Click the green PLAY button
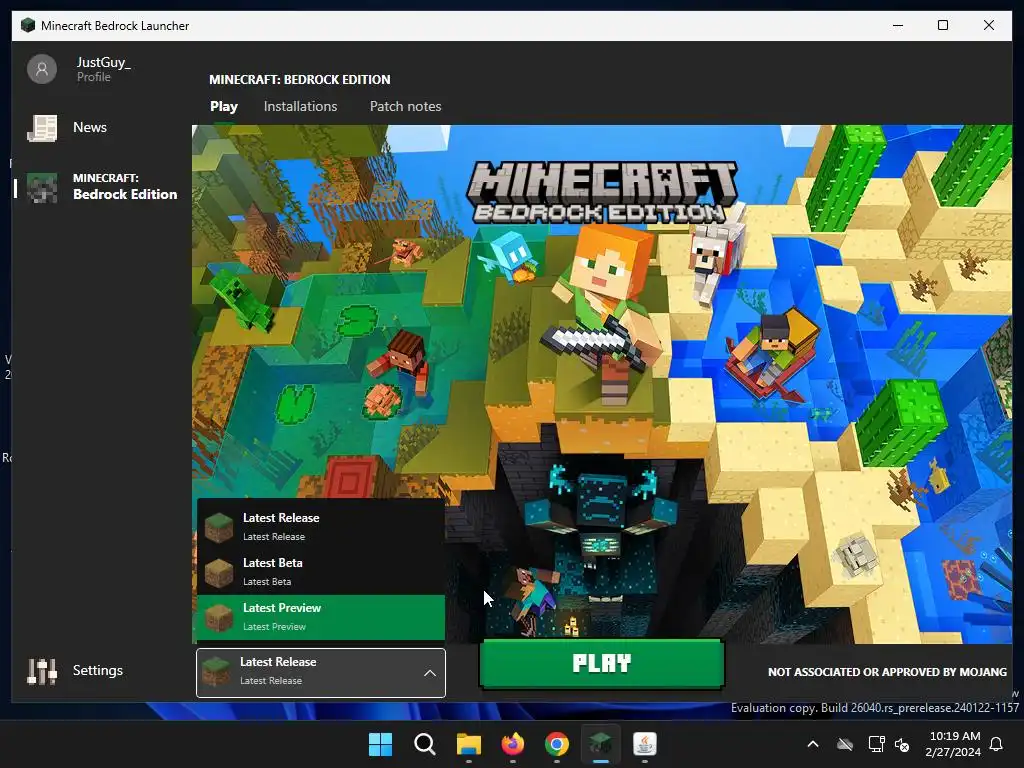The image size is (1024, 768). tap(601, 664)
